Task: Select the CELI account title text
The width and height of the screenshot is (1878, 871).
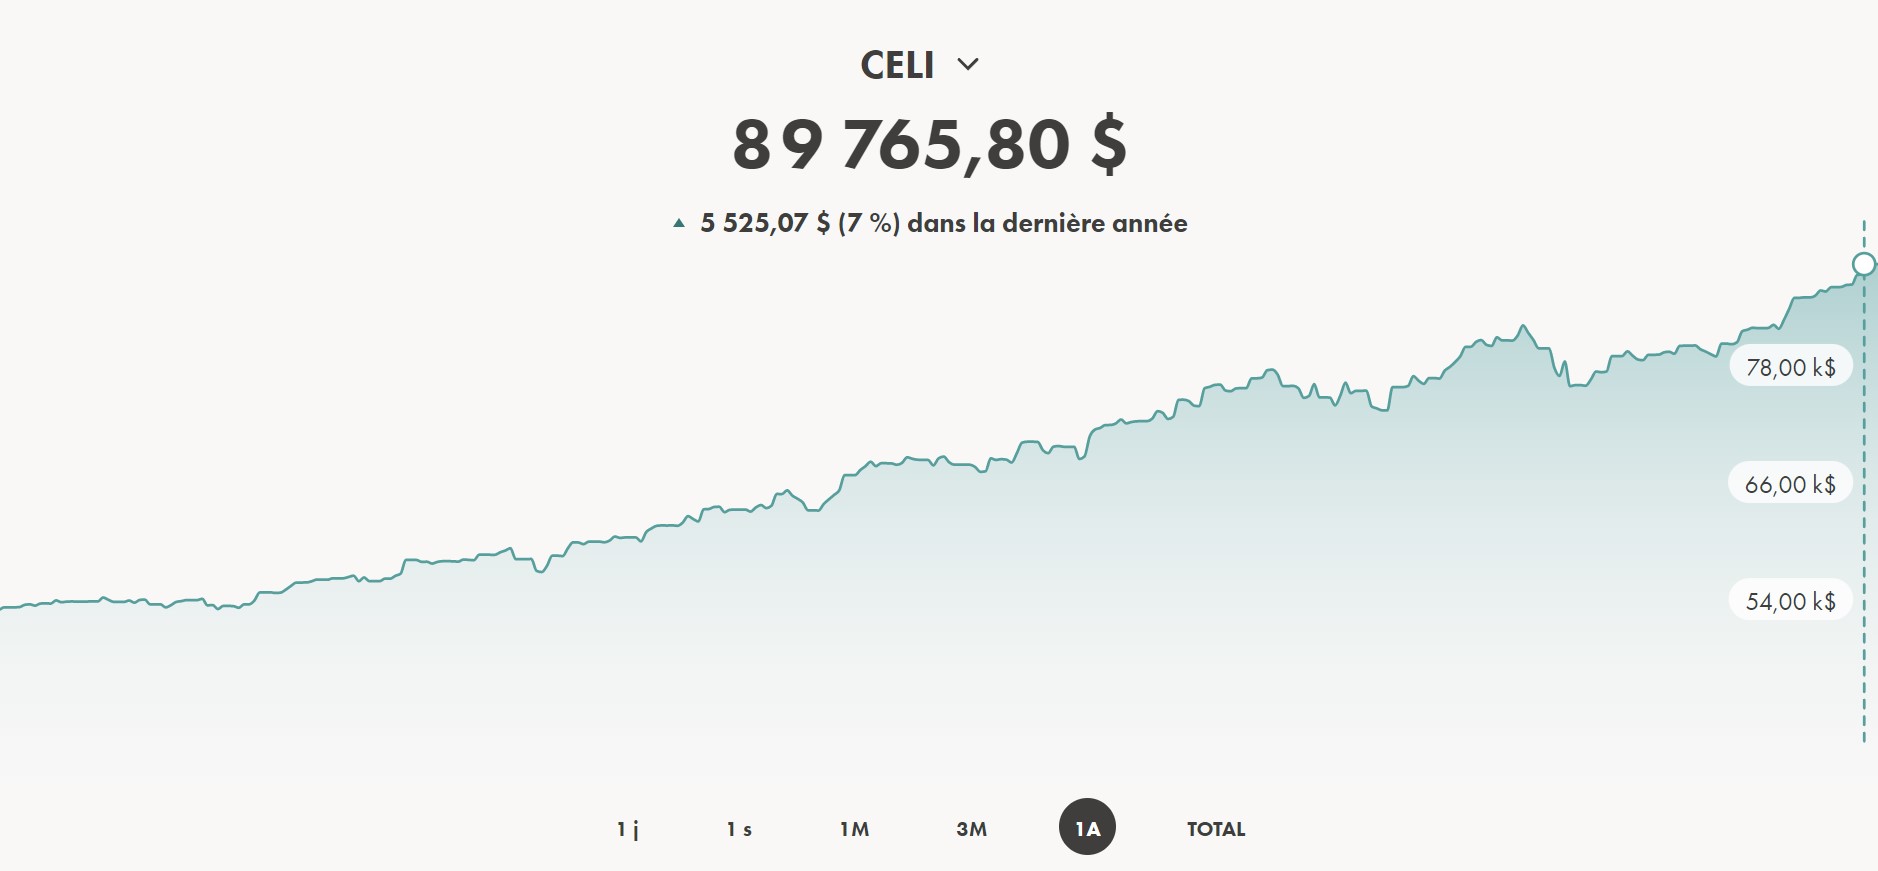Action: point(899,64)
